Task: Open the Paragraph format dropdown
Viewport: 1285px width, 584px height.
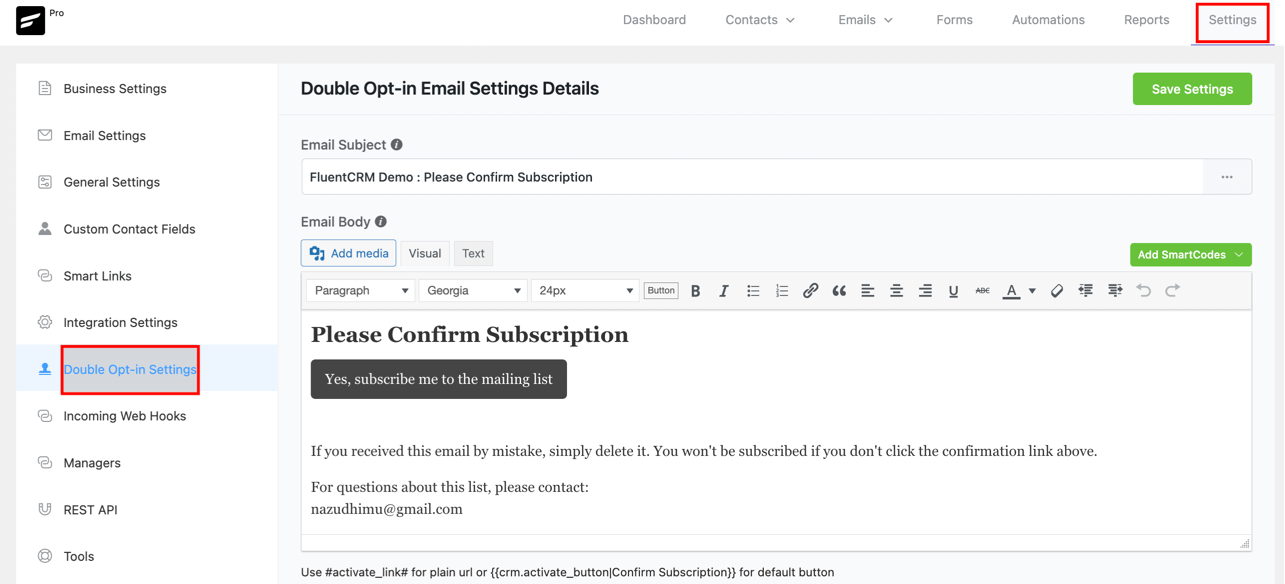Action: (360, 291)
